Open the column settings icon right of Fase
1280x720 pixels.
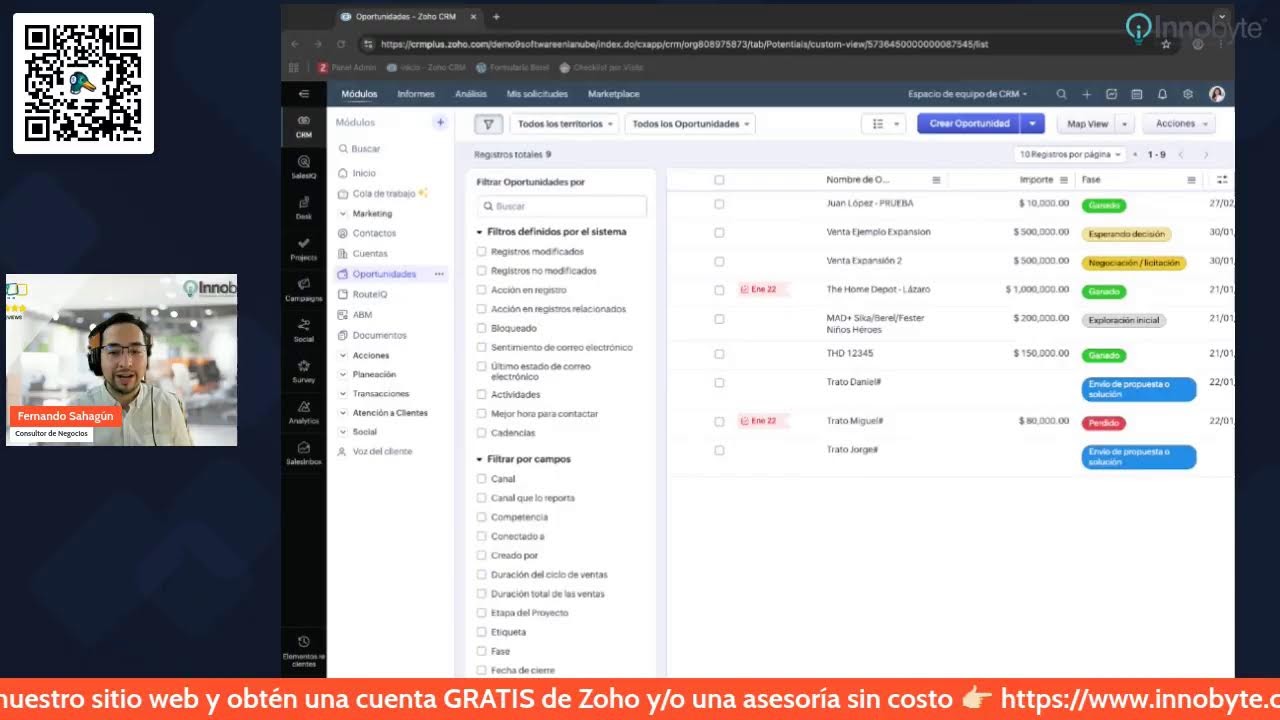pos(1222,180)
